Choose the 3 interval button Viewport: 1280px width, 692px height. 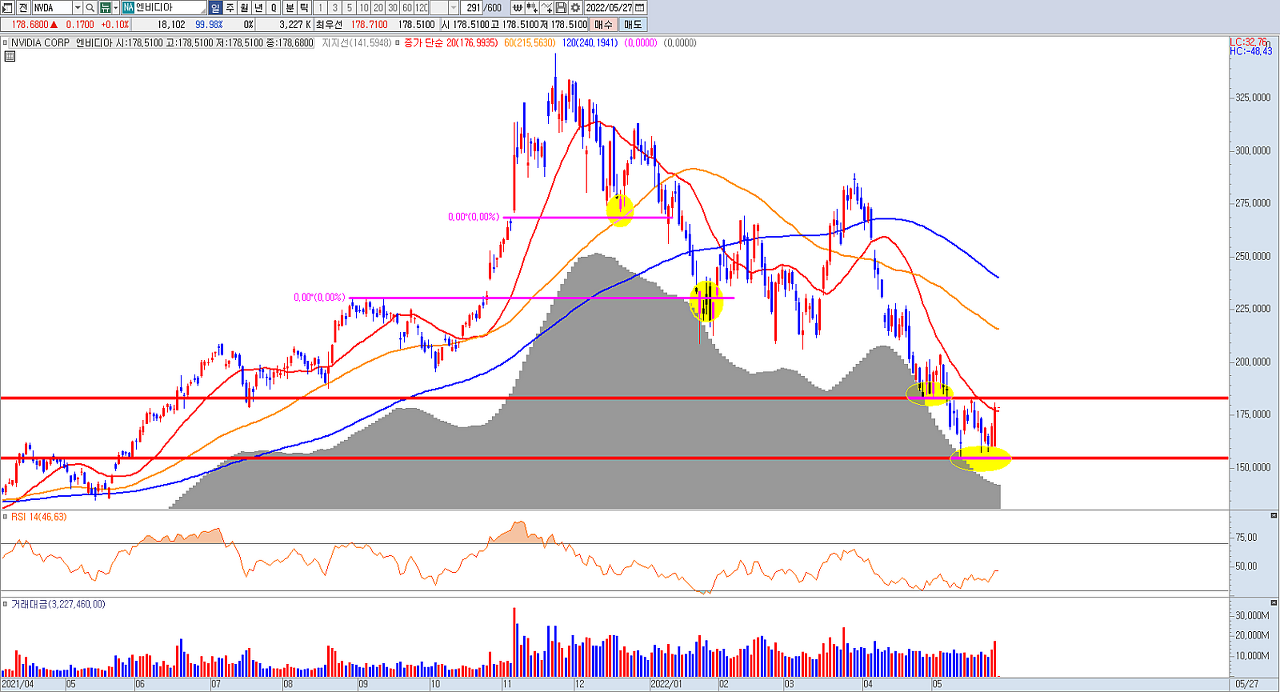click(x=335, y=7)
